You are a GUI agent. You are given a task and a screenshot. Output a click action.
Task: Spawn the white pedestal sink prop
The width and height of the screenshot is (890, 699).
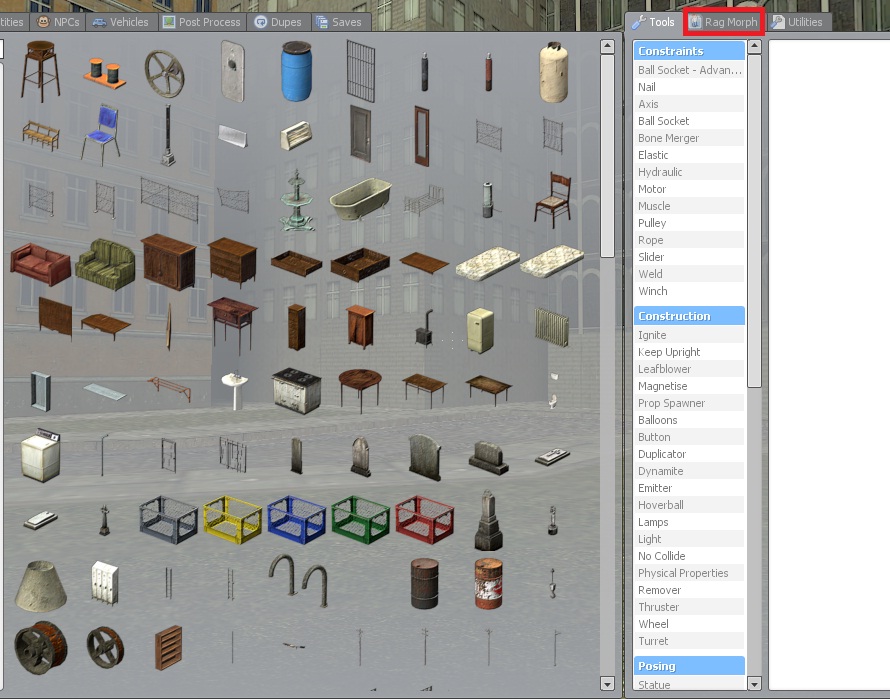234,391
